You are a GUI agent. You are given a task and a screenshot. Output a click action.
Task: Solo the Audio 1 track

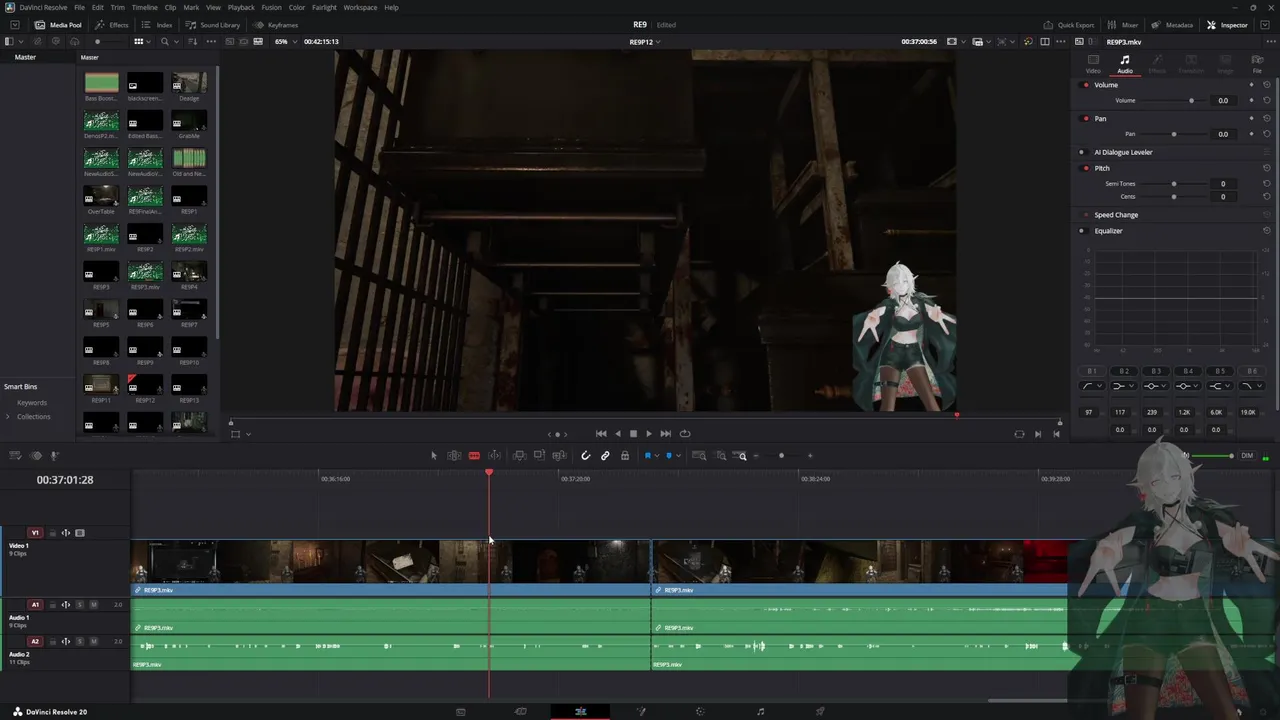click(x=80, y=604)
